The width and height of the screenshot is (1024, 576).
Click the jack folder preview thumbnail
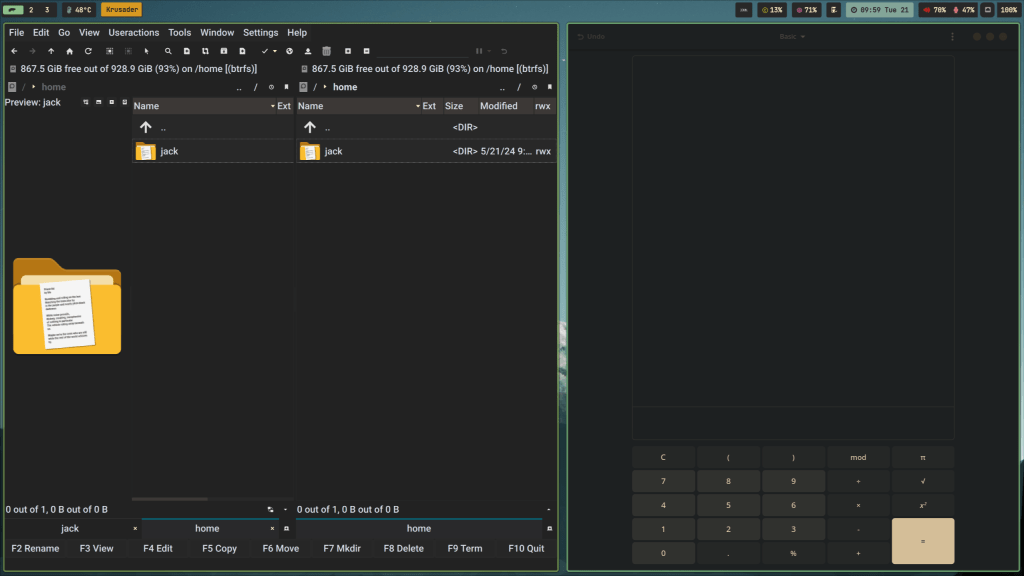(66, 306)
